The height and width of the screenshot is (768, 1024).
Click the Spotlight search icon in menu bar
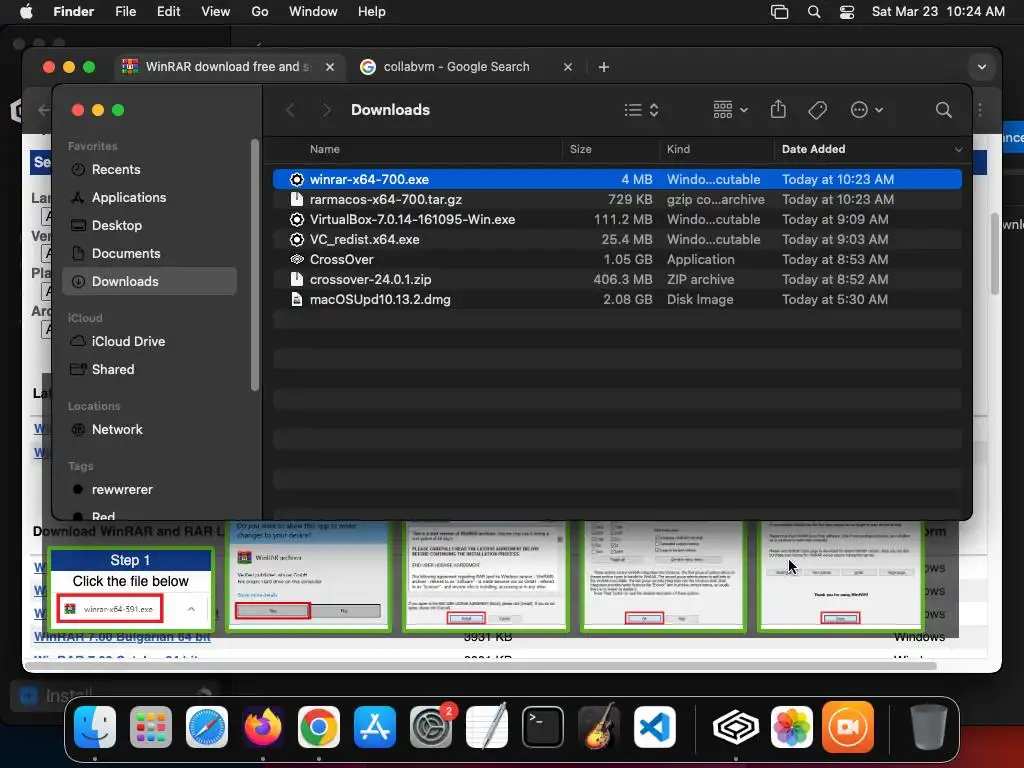[x=814, y=12]
